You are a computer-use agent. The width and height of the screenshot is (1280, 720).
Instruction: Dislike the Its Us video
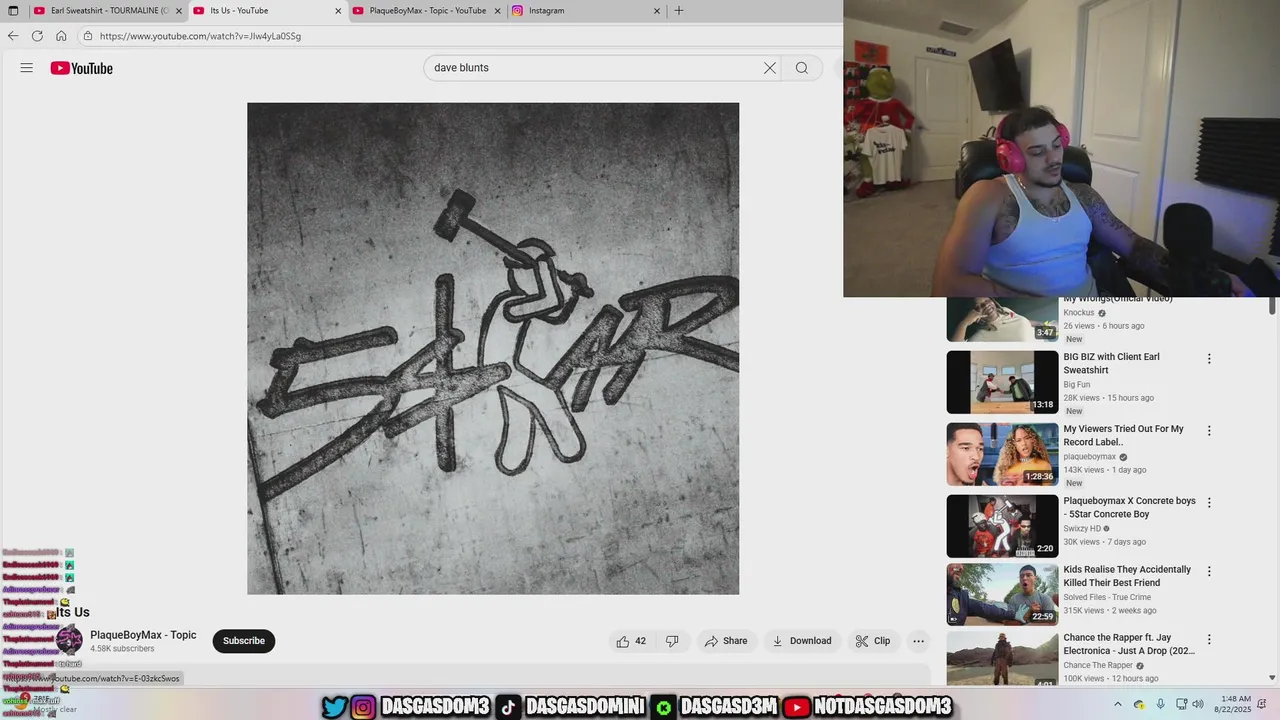click(x=672, y=641)
